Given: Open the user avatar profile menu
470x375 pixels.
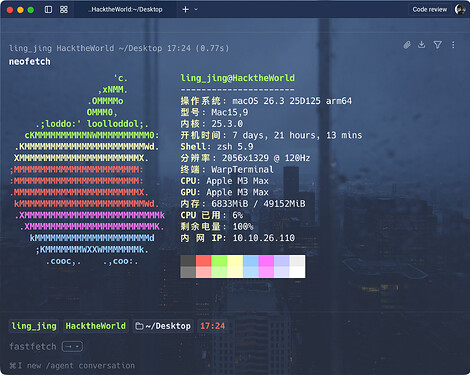Looking at the screenshot, I should coord(460,9).
